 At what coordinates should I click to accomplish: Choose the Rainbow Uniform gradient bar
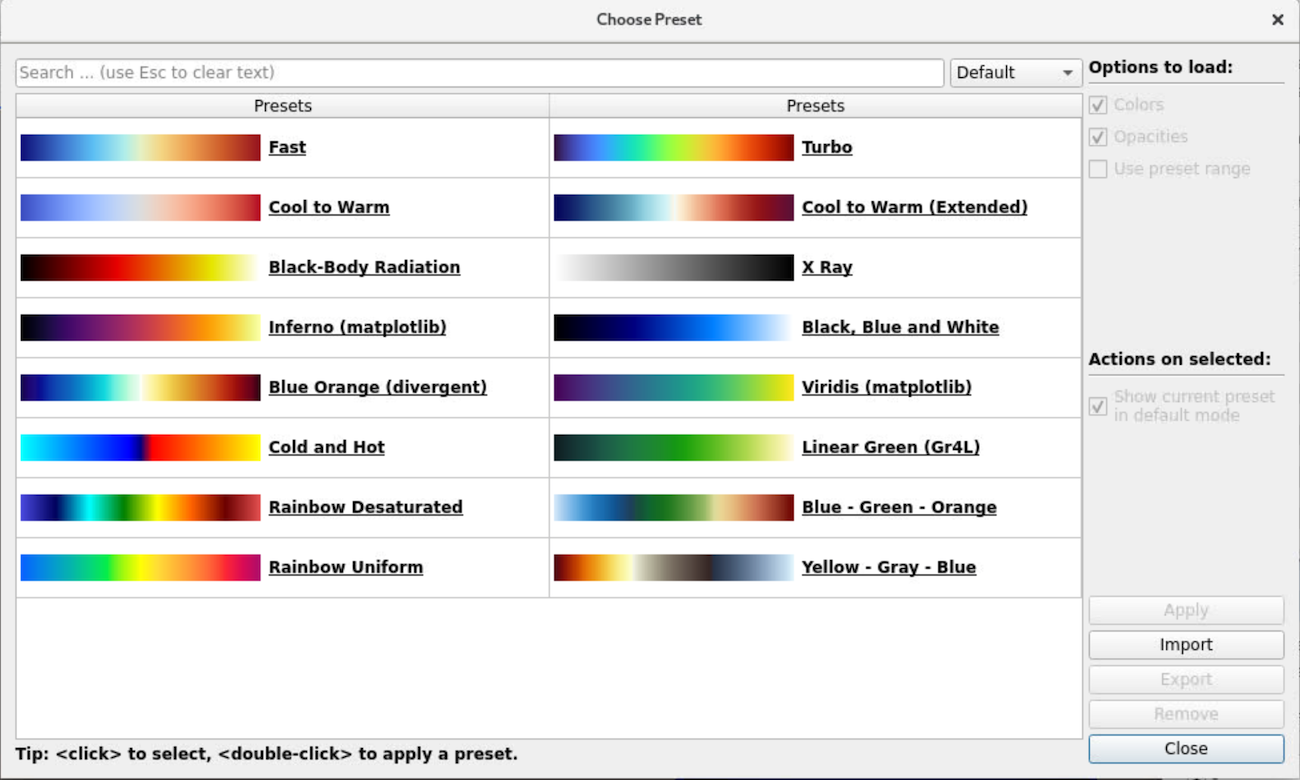pyautogui.click(x=140, y=567)
